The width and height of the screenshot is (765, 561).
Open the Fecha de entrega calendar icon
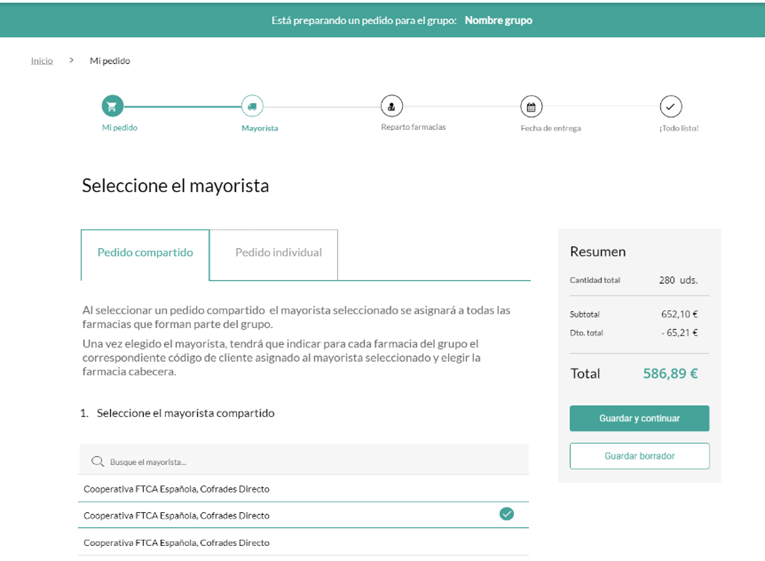coord(531,107)
